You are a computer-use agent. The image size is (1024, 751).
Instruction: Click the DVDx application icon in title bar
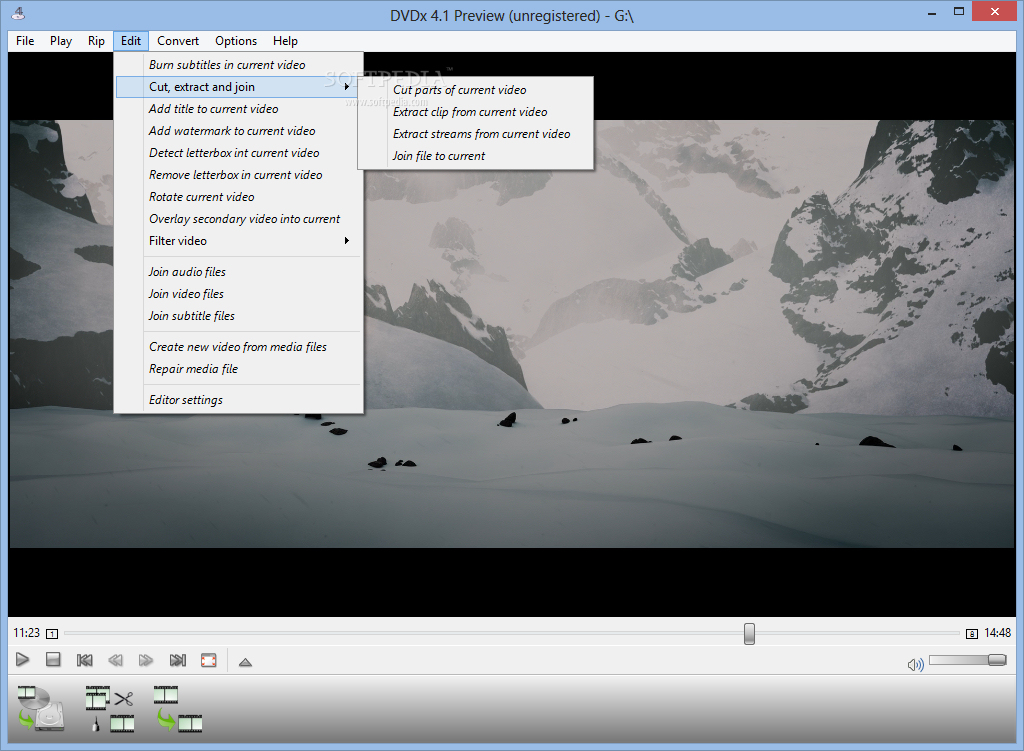(16, 11)
